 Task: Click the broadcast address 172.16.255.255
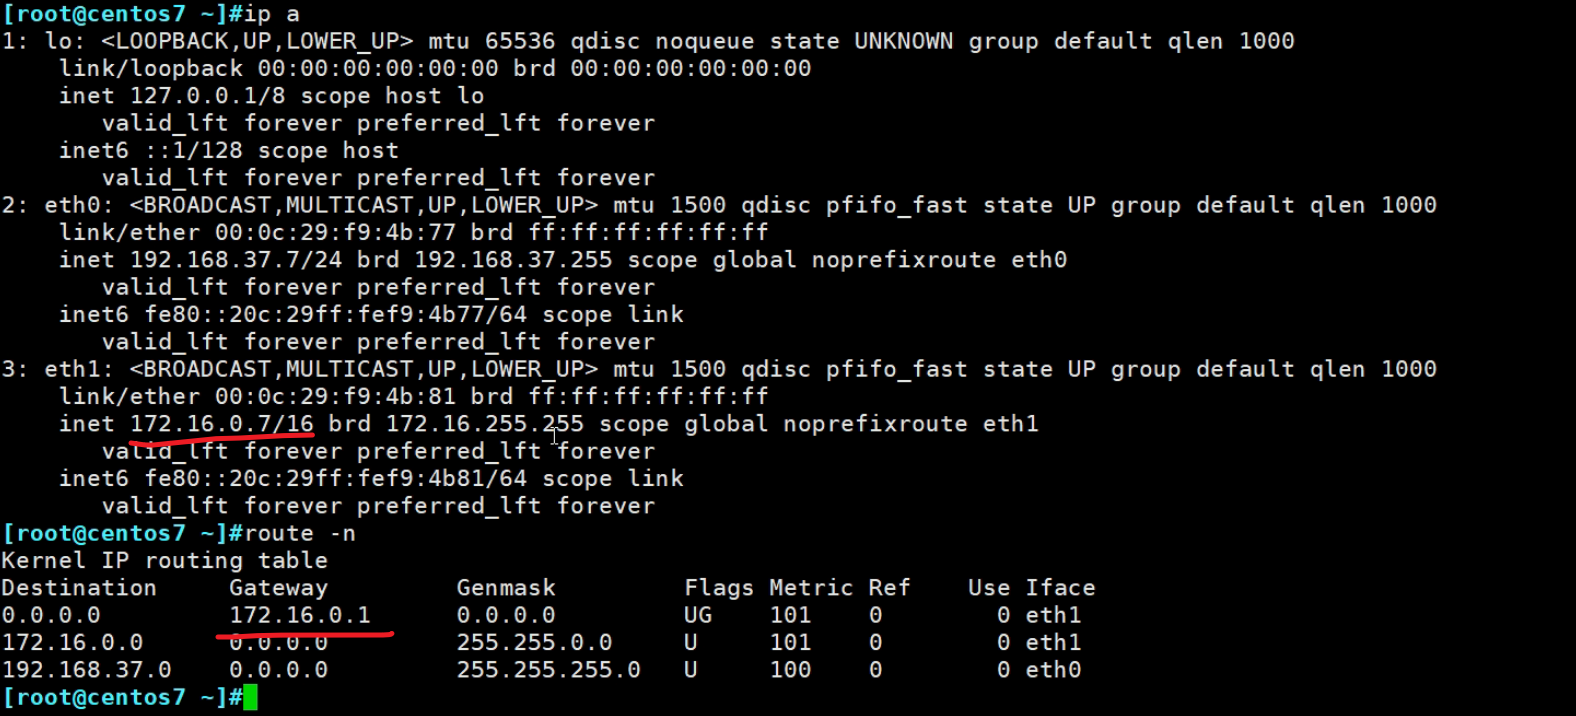(485, 424)
